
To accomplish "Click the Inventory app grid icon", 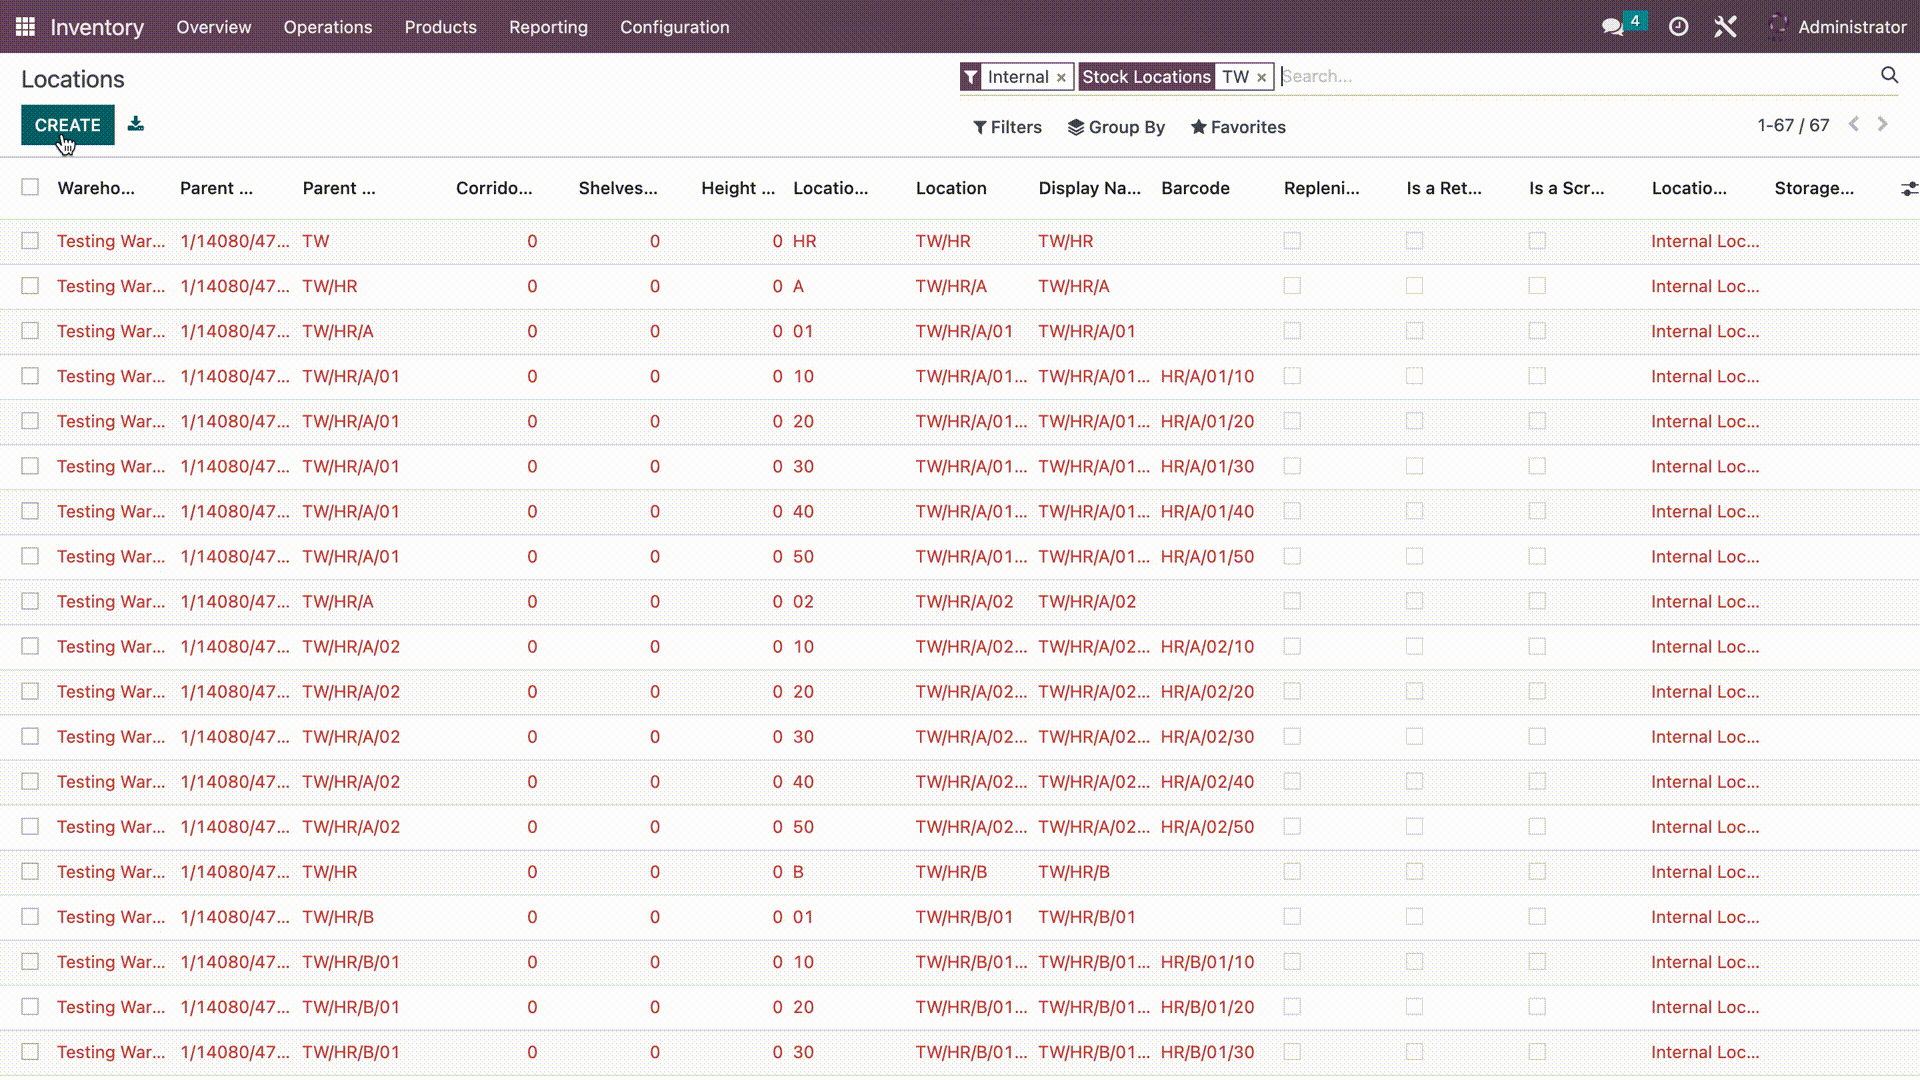I will [25, 26].
